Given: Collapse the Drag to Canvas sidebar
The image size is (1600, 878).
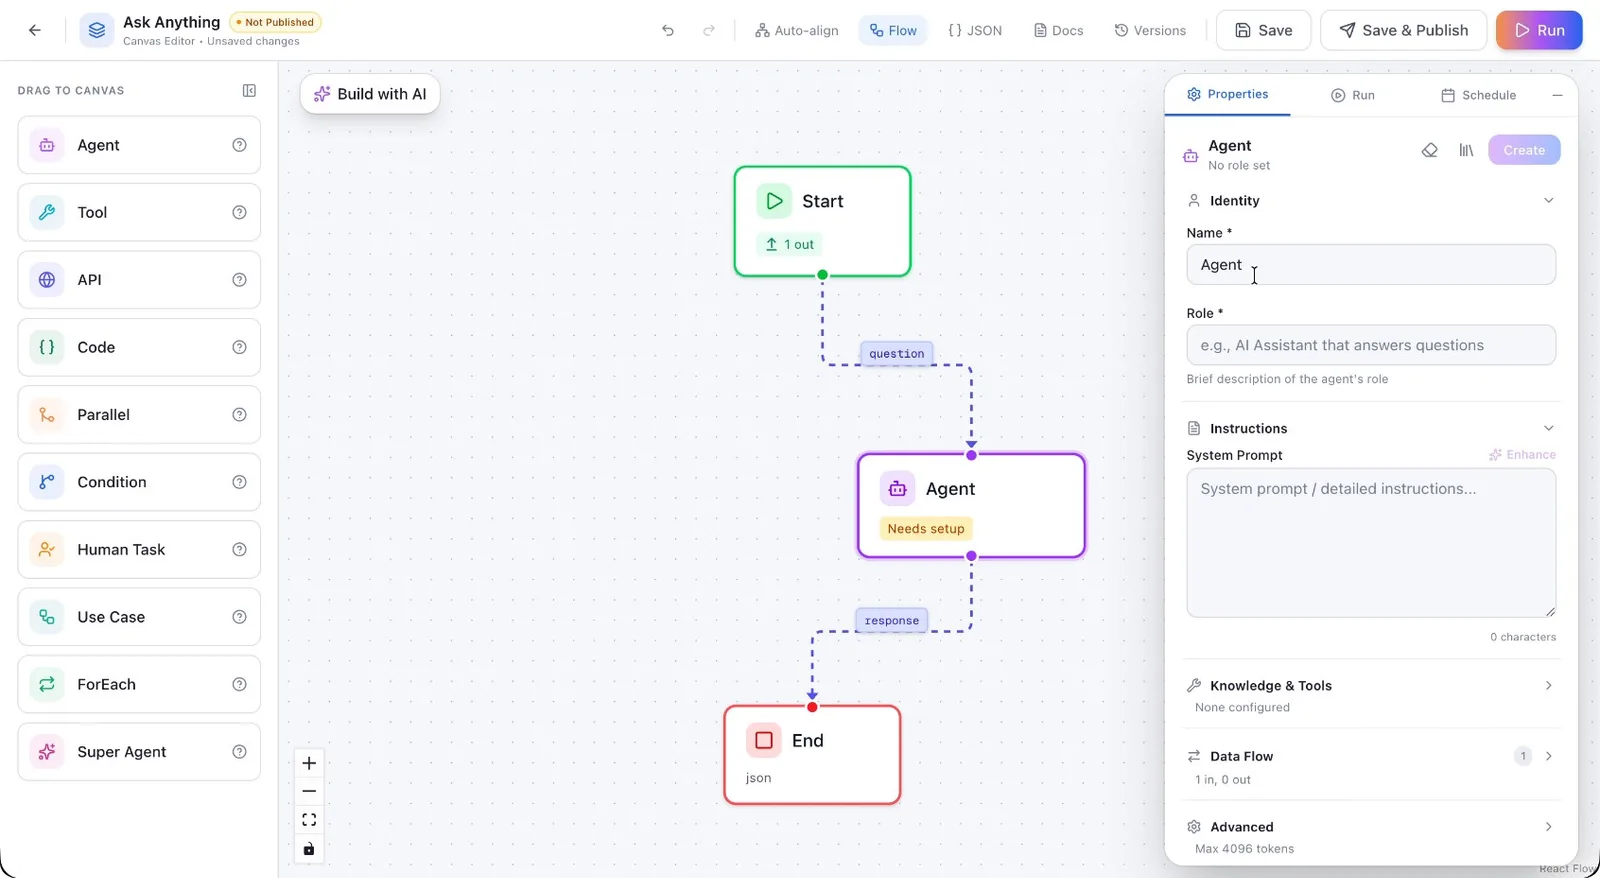Looking at the screenshot, I should tap(249, 90).
